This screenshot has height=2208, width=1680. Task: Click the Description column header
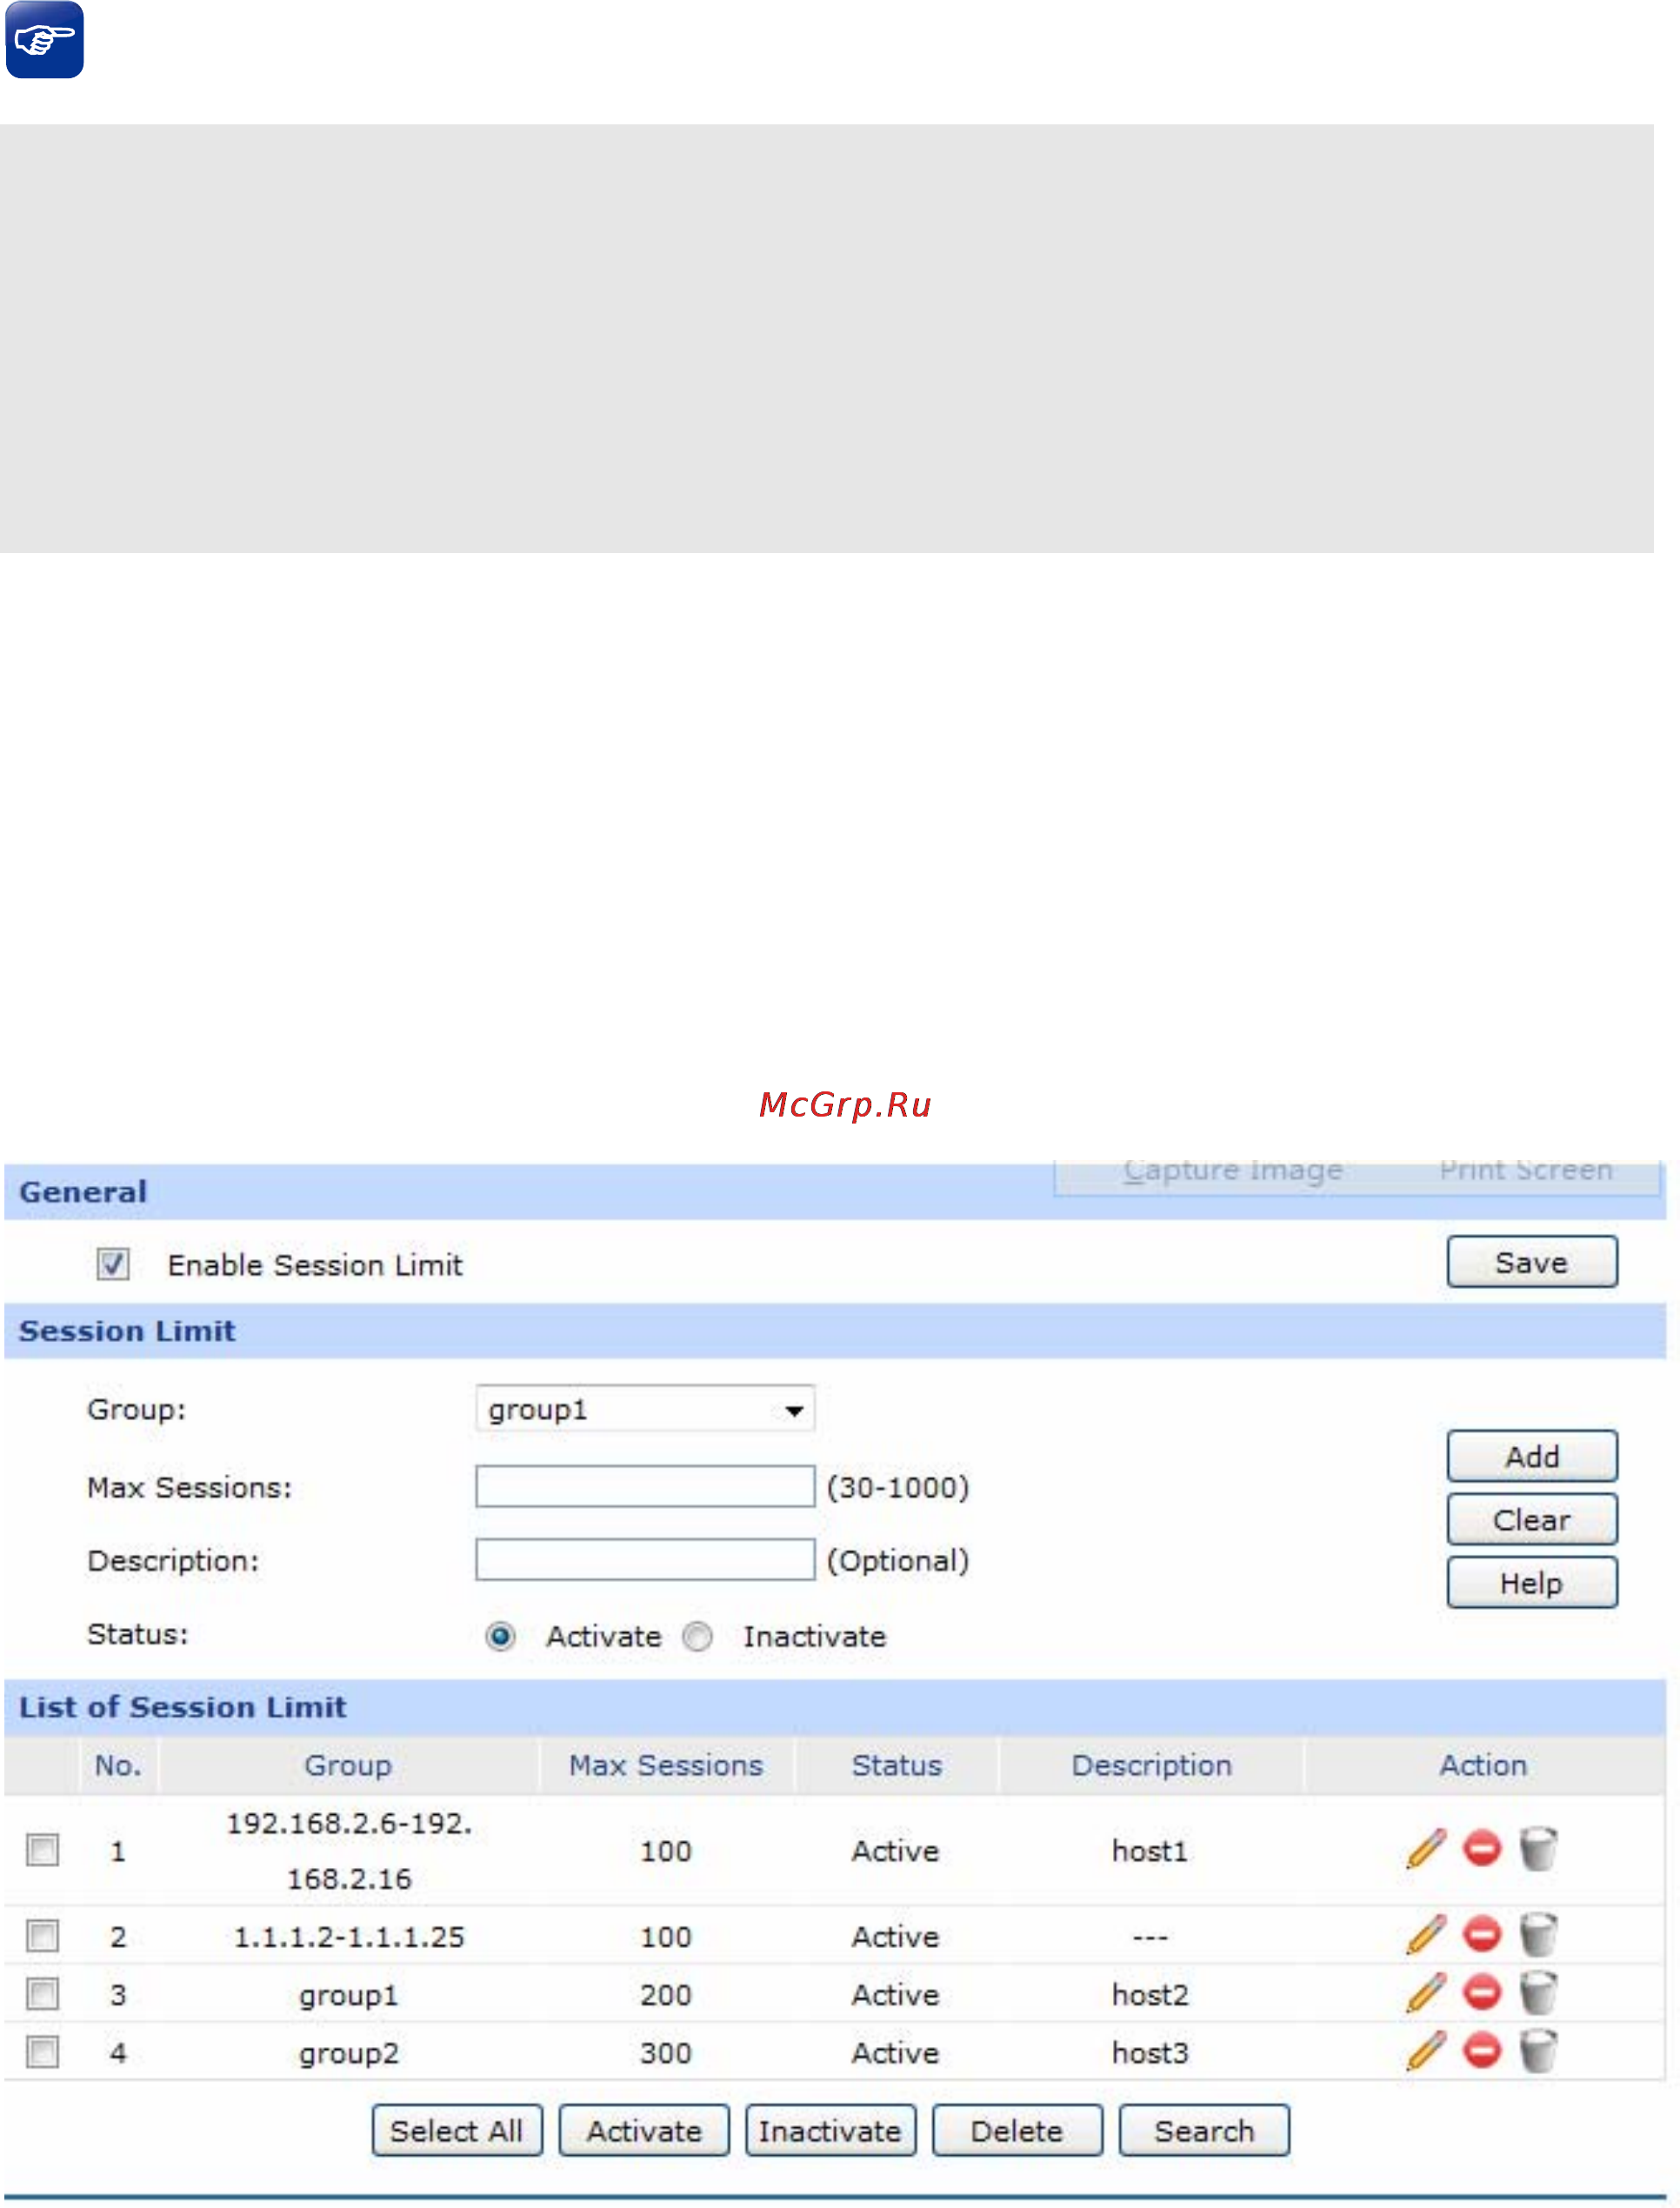click(1151, 1765)
